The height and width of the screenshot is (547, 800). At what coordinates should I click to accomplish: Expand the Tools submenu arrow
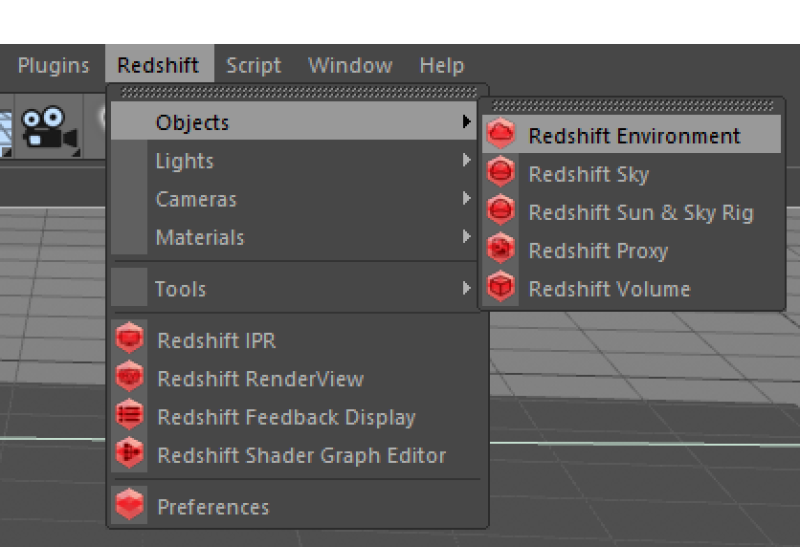[x=466, y=288]
